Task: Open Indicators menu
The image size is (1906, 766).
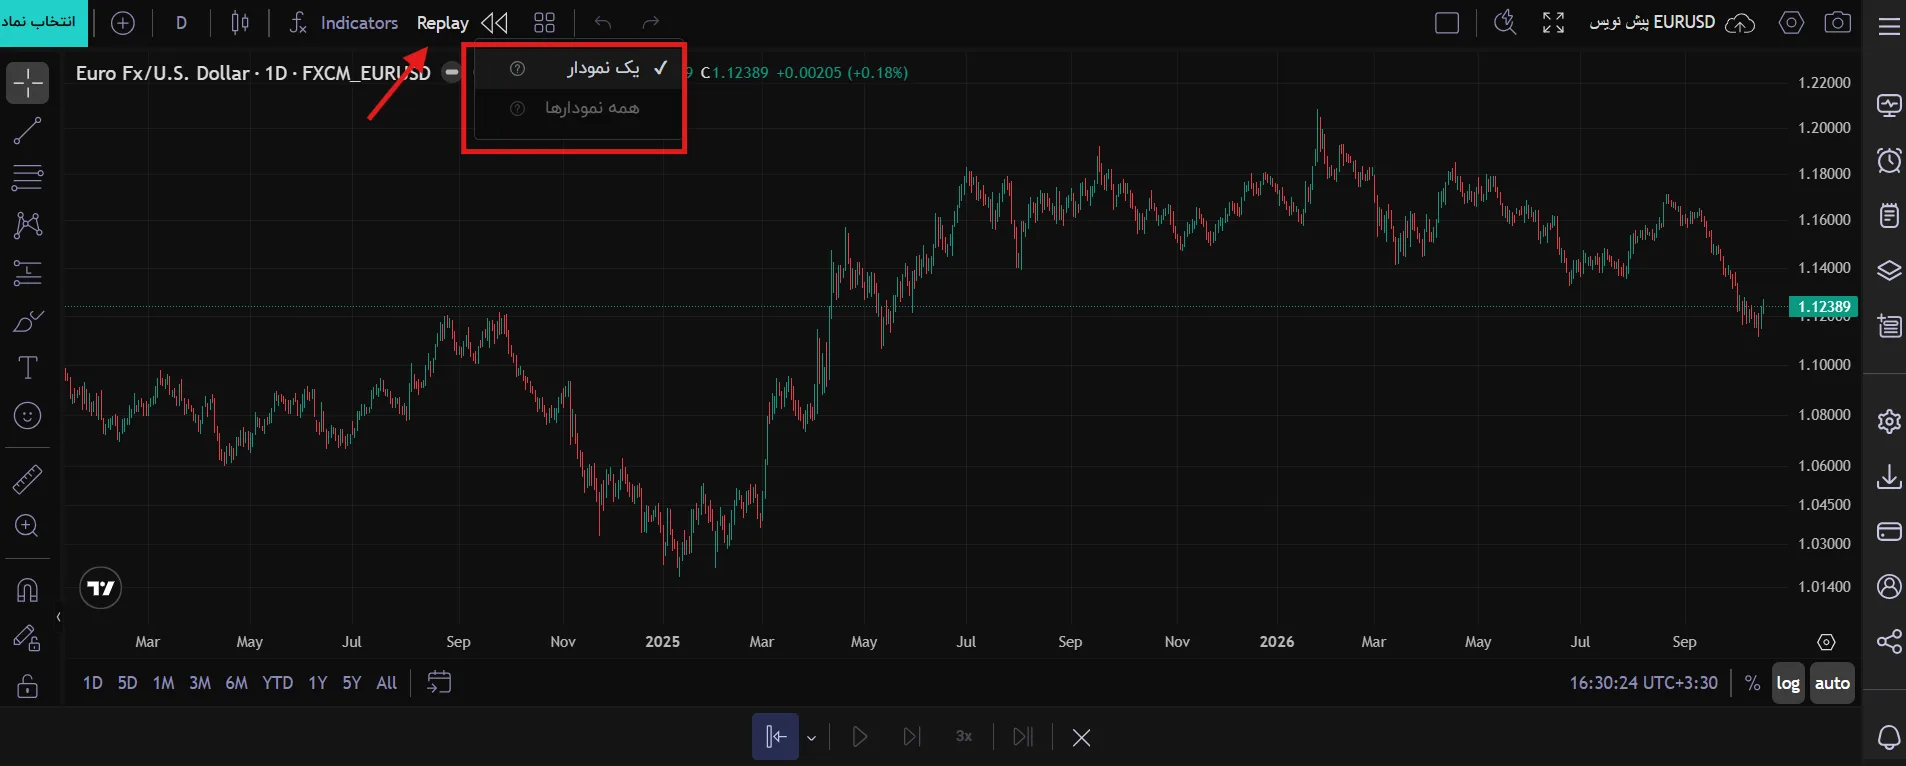Action: point(343,23)
